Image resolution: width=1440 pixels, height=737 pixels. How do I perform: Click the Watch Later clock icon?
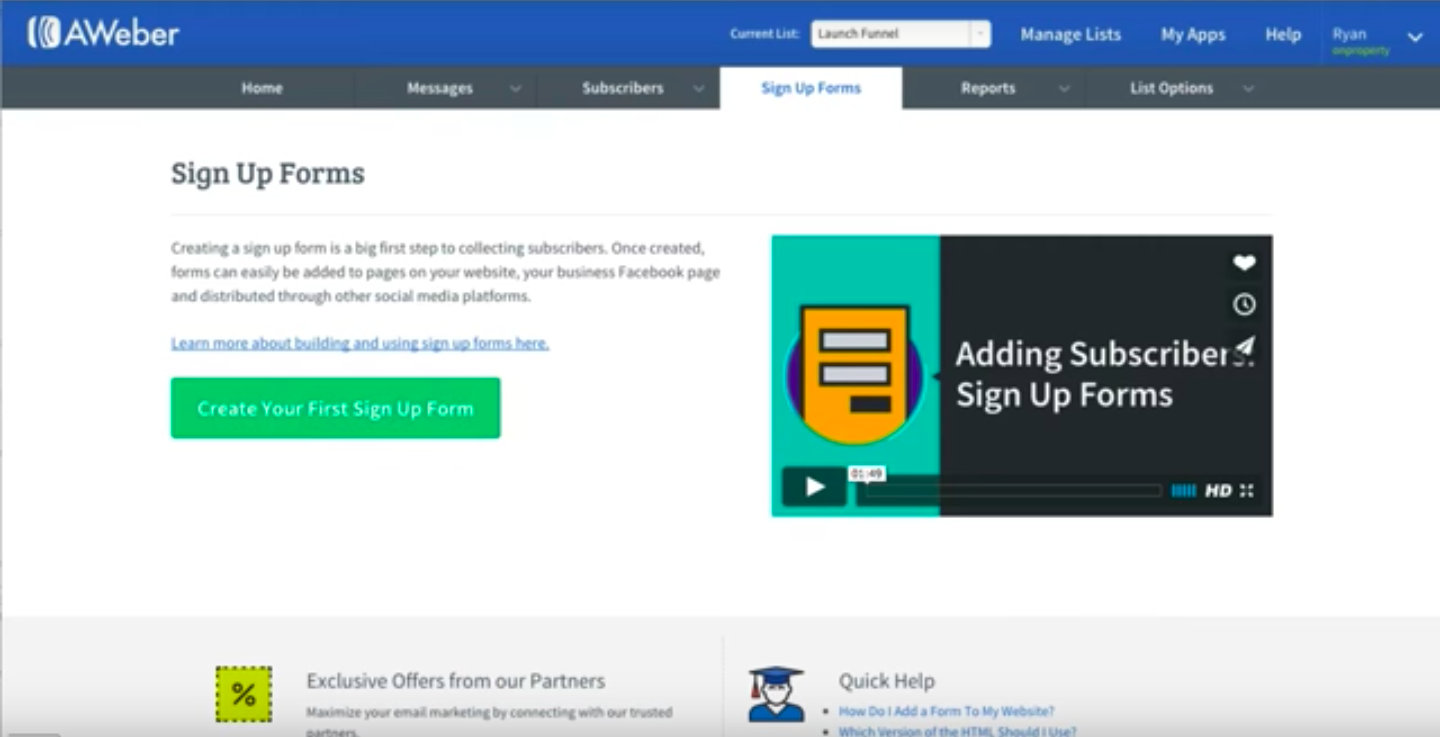tap(1244, 305)
